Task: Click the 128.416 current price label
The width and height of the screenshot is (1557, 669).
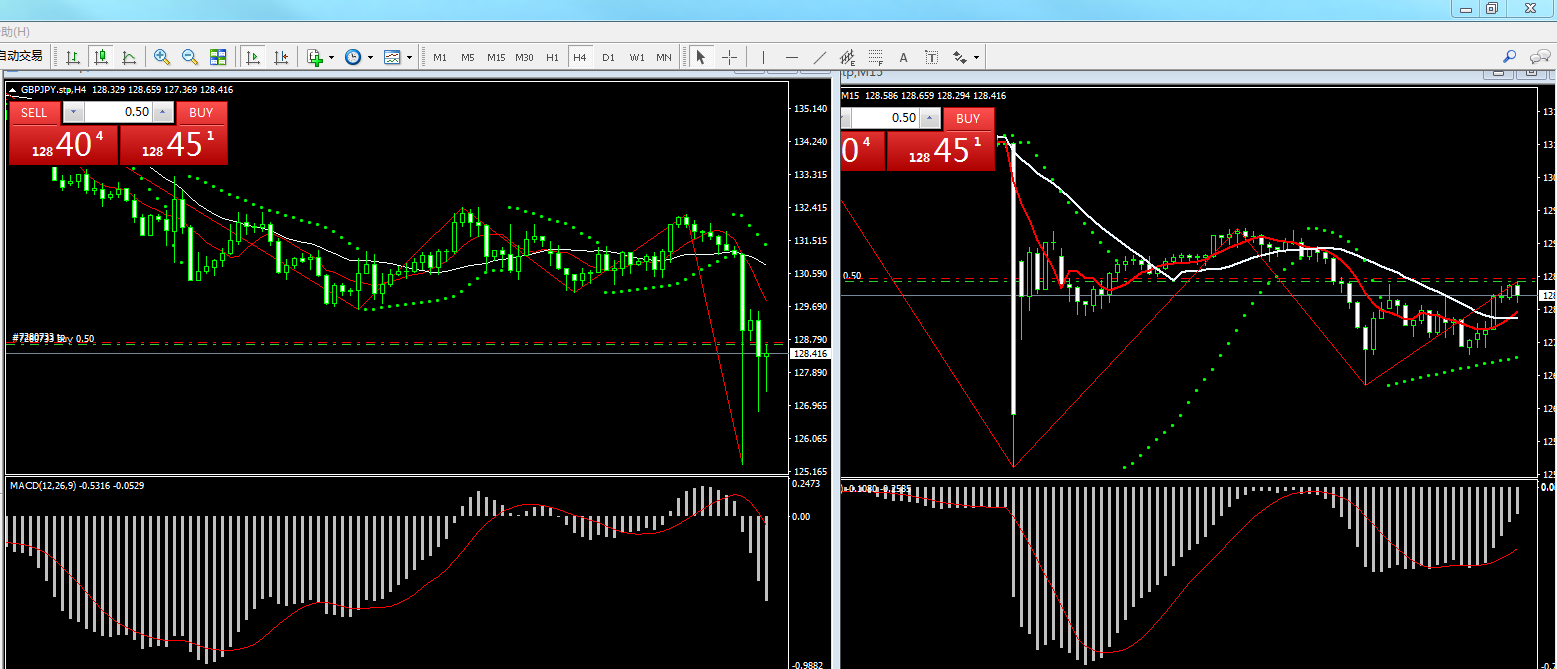Action: coord(811,354)
